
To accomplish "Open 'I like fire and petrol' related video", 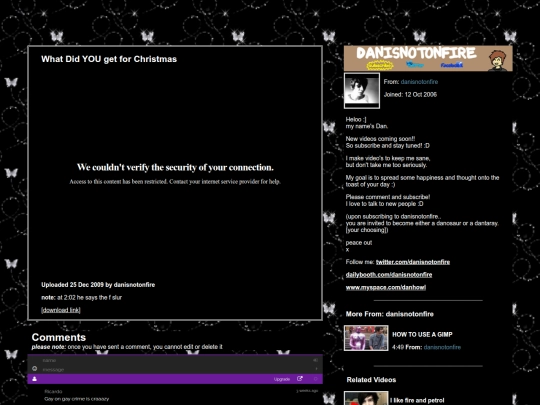I will coord(417,401).
